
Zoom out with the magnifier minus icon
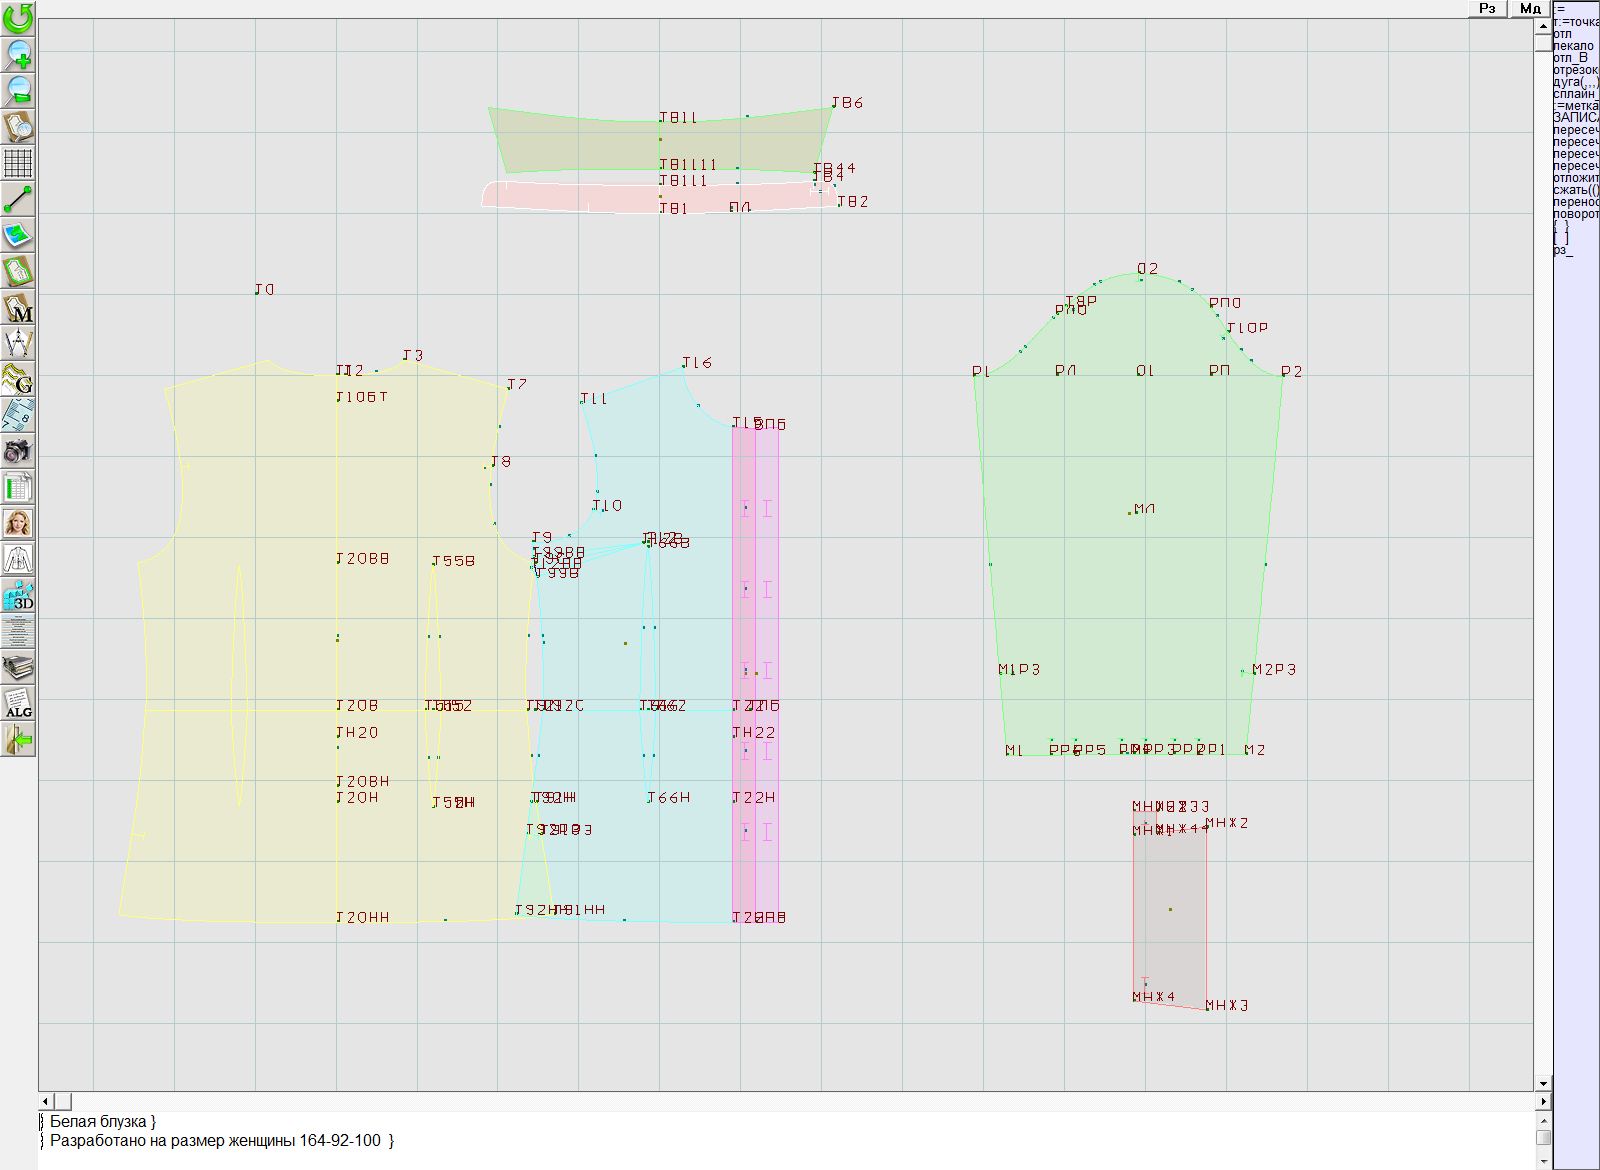pos(18,90)
